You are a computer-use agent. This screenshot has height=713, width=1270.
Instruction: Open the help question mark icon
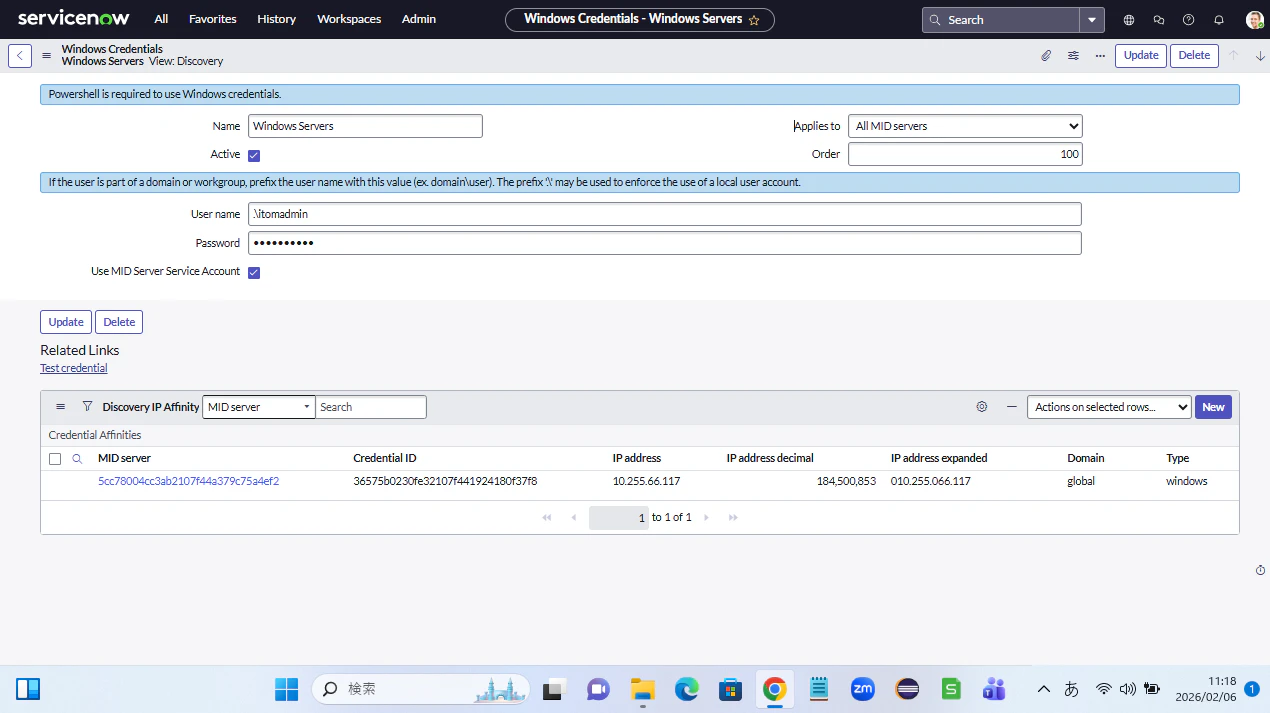tap(1188, 20)
